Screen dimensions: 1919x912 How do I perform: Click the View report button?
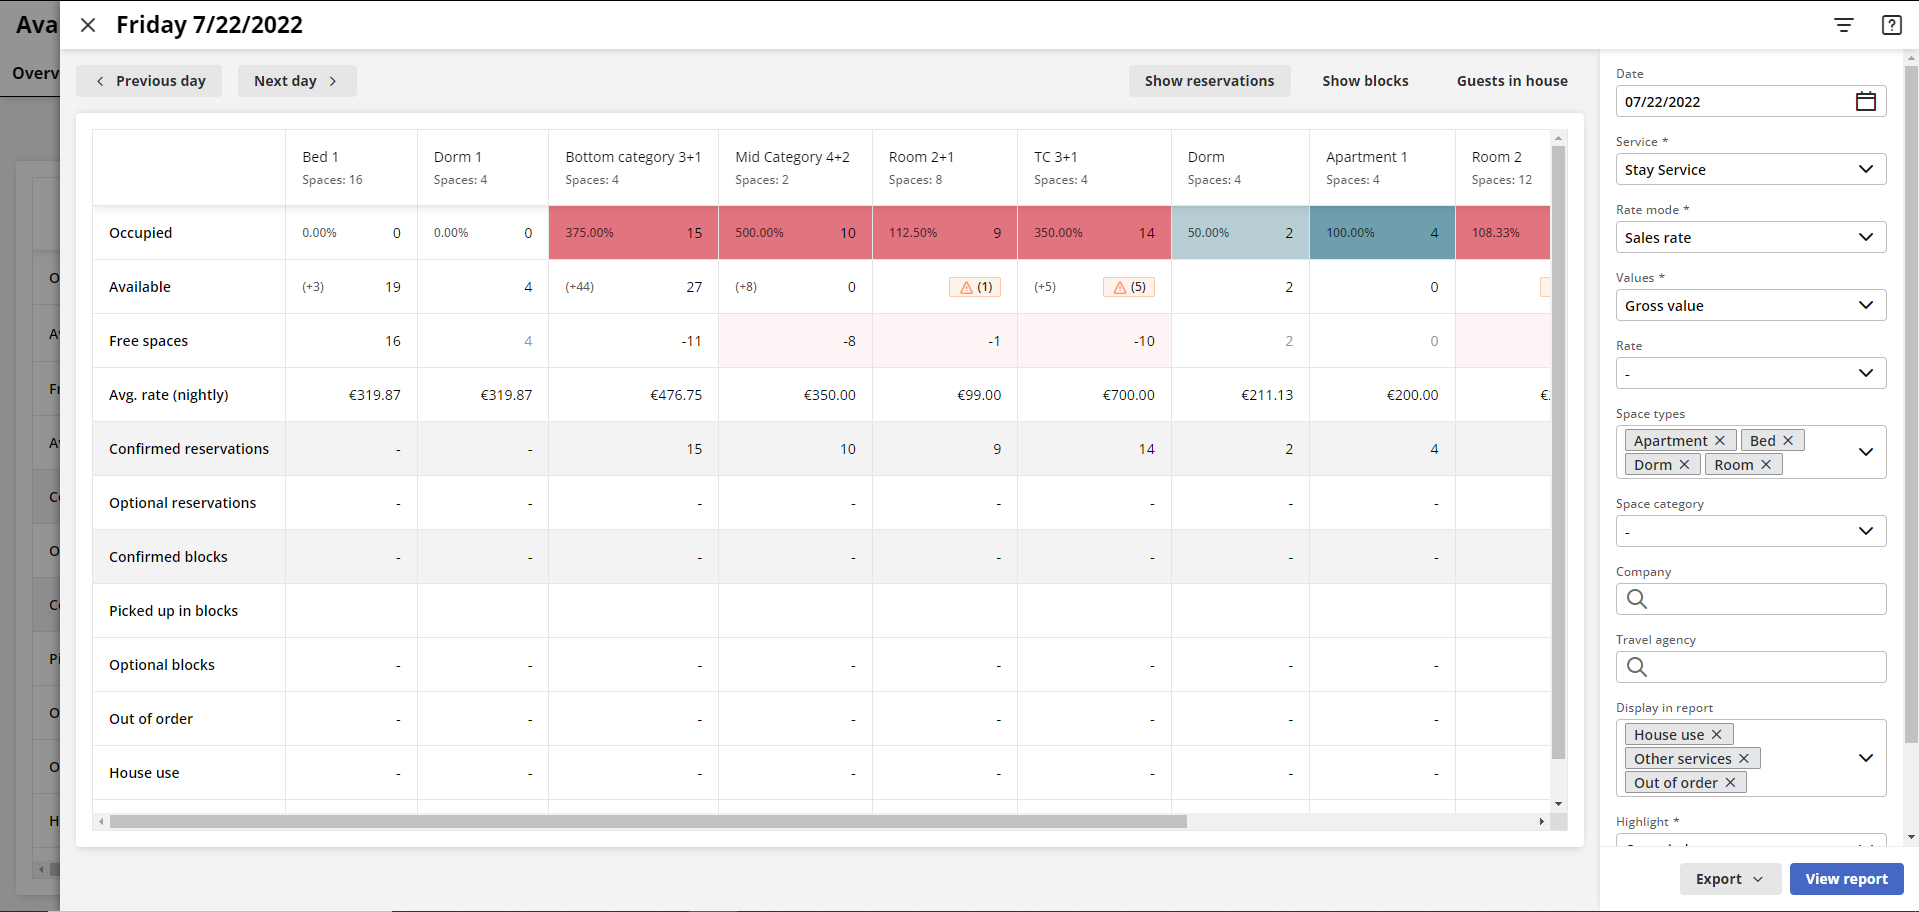[1846, 879]
